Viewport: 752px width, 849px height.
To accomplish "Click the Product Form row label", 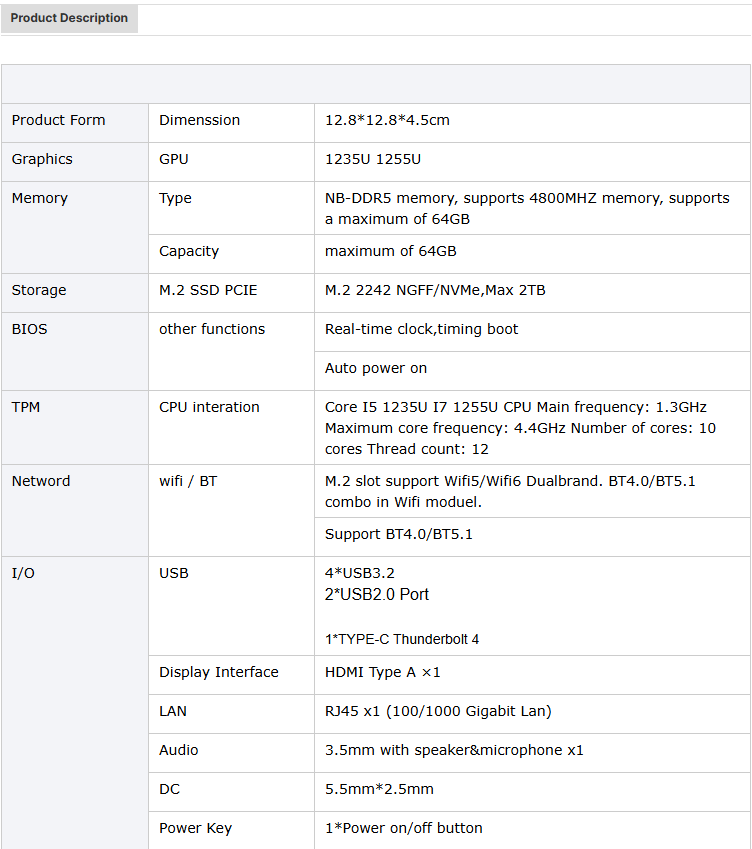I will [58, 120].
